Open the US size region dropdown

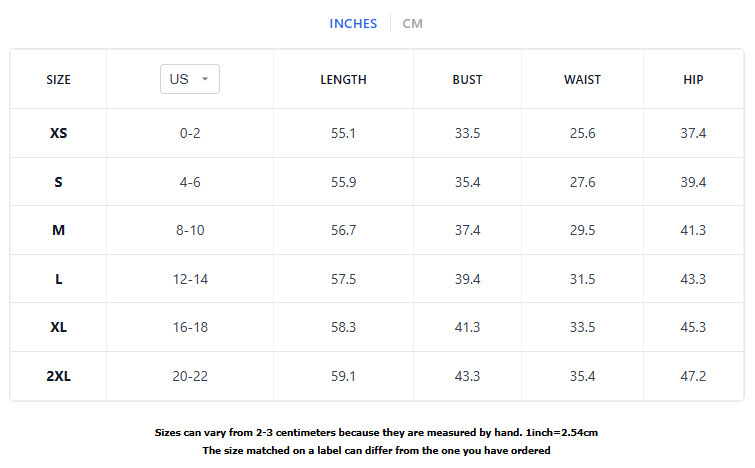[189, 79]
